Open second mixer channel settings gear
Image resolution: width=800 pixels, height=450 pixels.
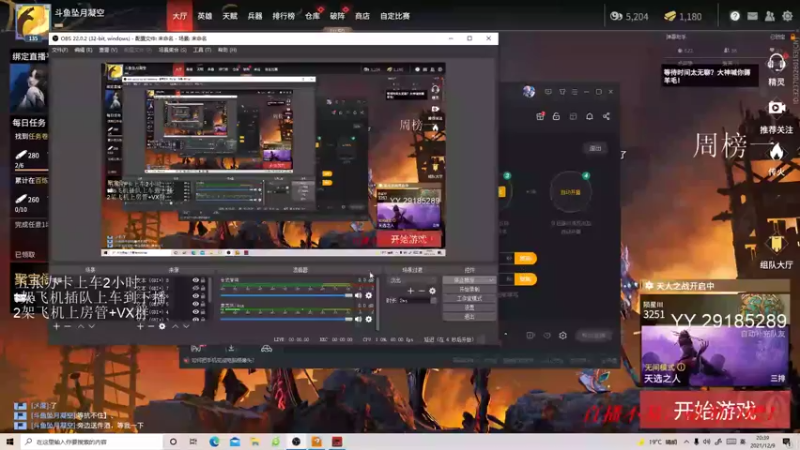pyautogui.click(x=369, y=319)
